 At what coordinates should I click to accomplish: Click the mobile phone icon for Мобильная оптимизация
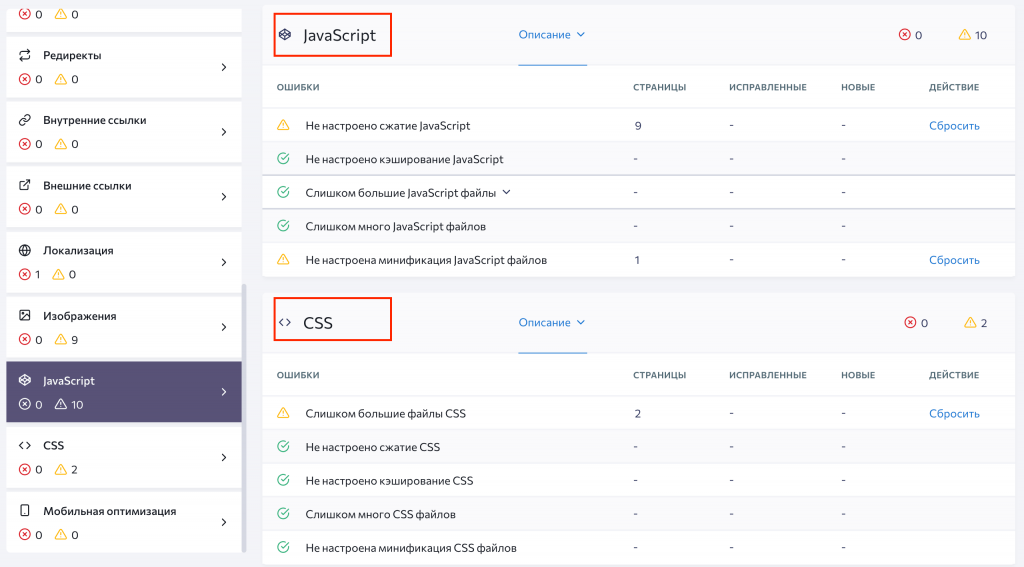point(25,511)
